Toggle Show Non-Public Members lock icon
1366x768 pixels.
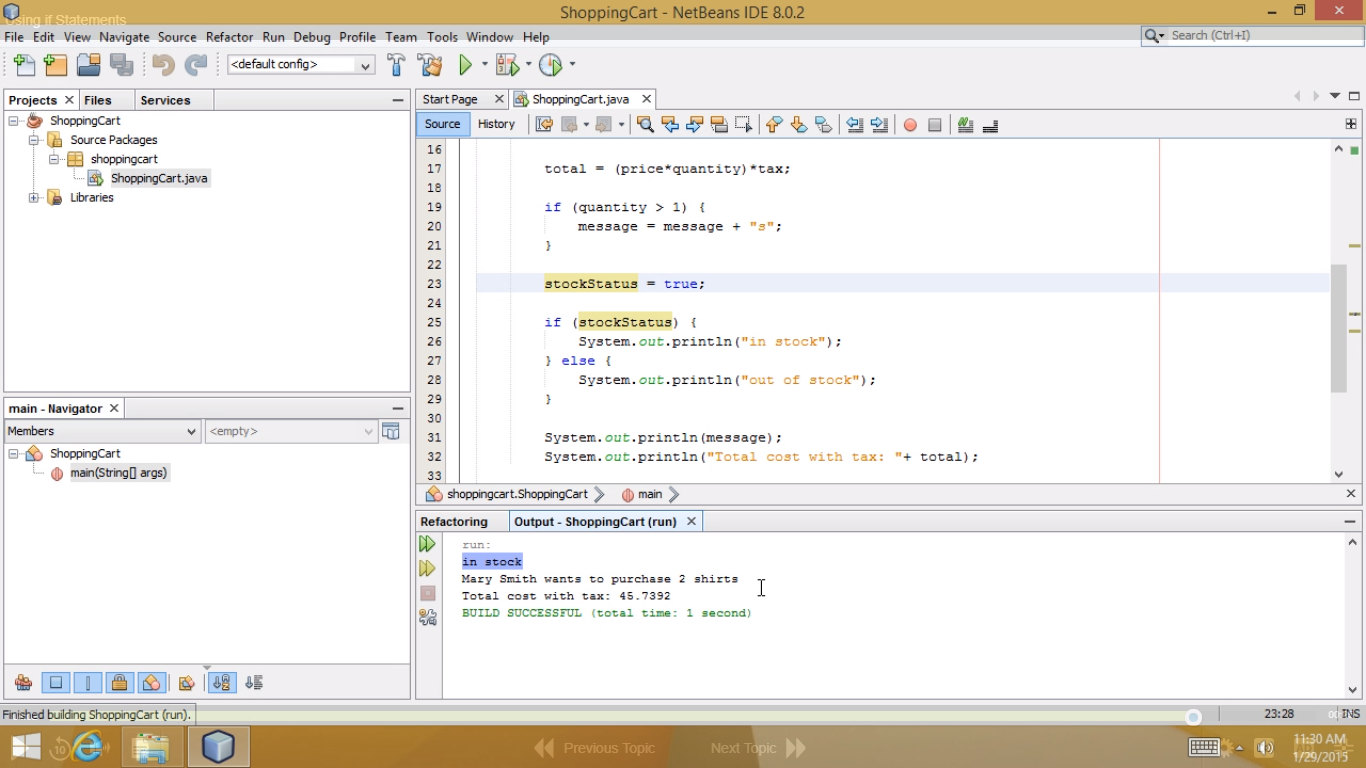[120, 683]
